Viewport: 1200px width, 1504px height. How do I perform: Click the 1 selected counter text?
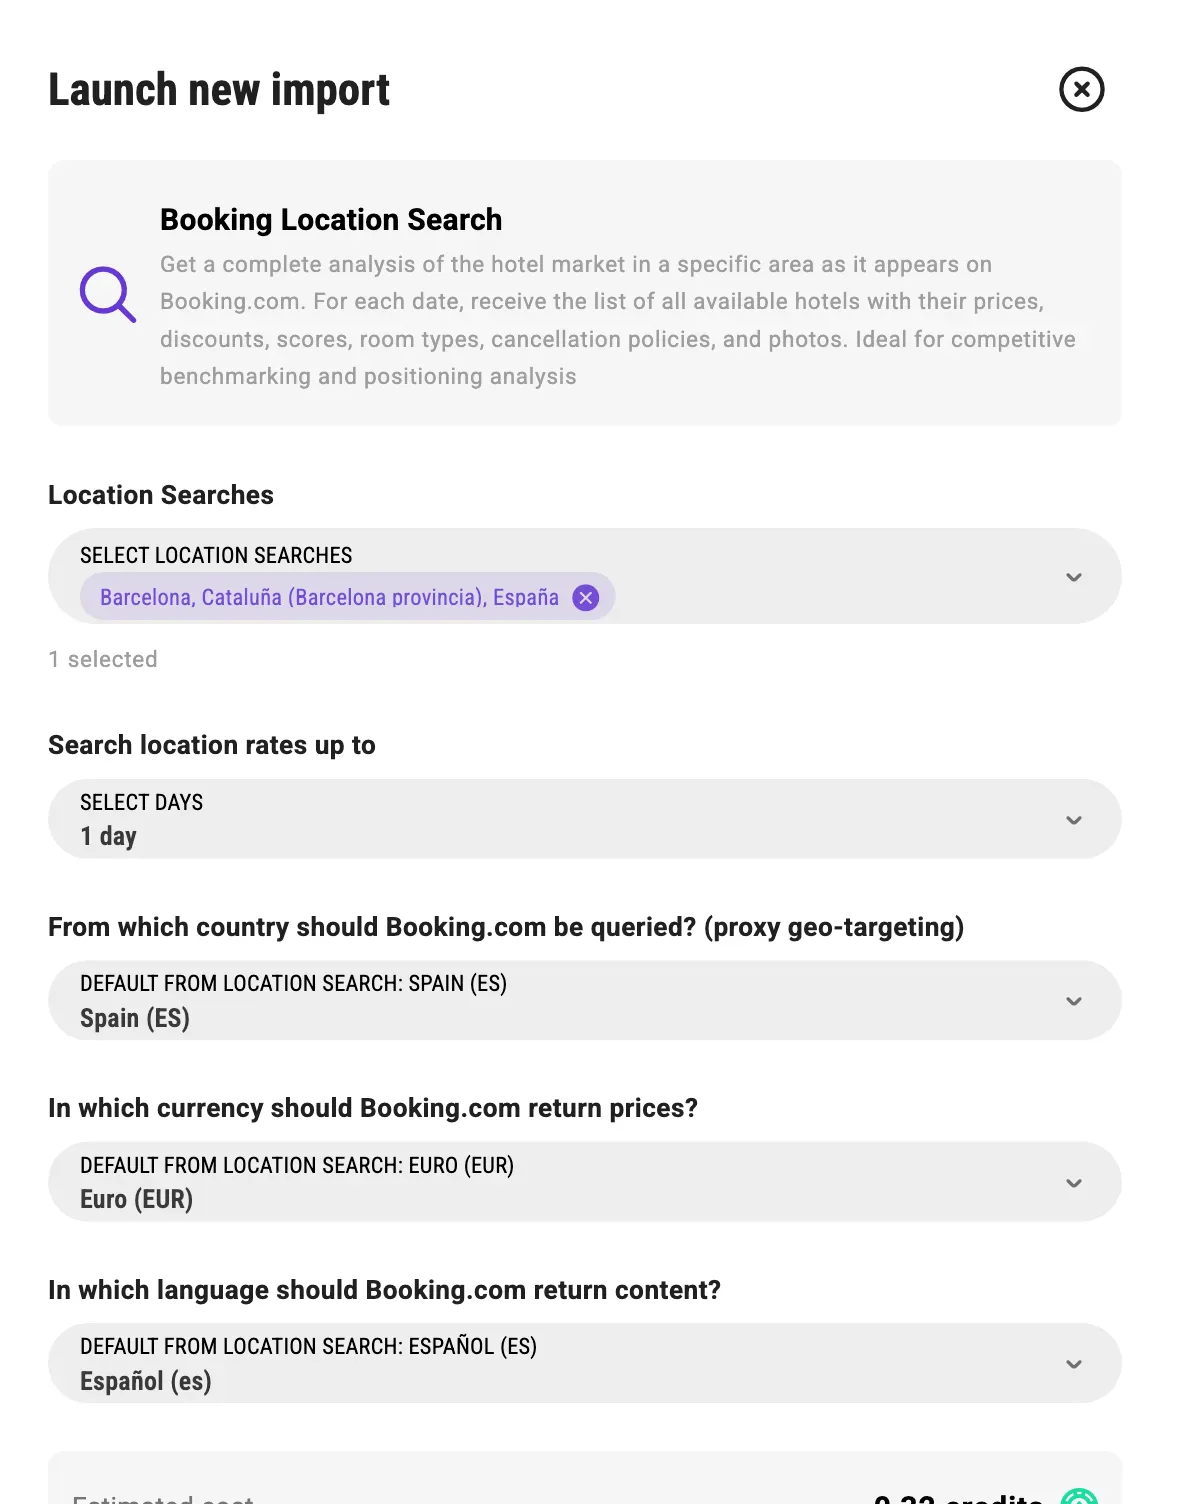click(x=103, y=660)
